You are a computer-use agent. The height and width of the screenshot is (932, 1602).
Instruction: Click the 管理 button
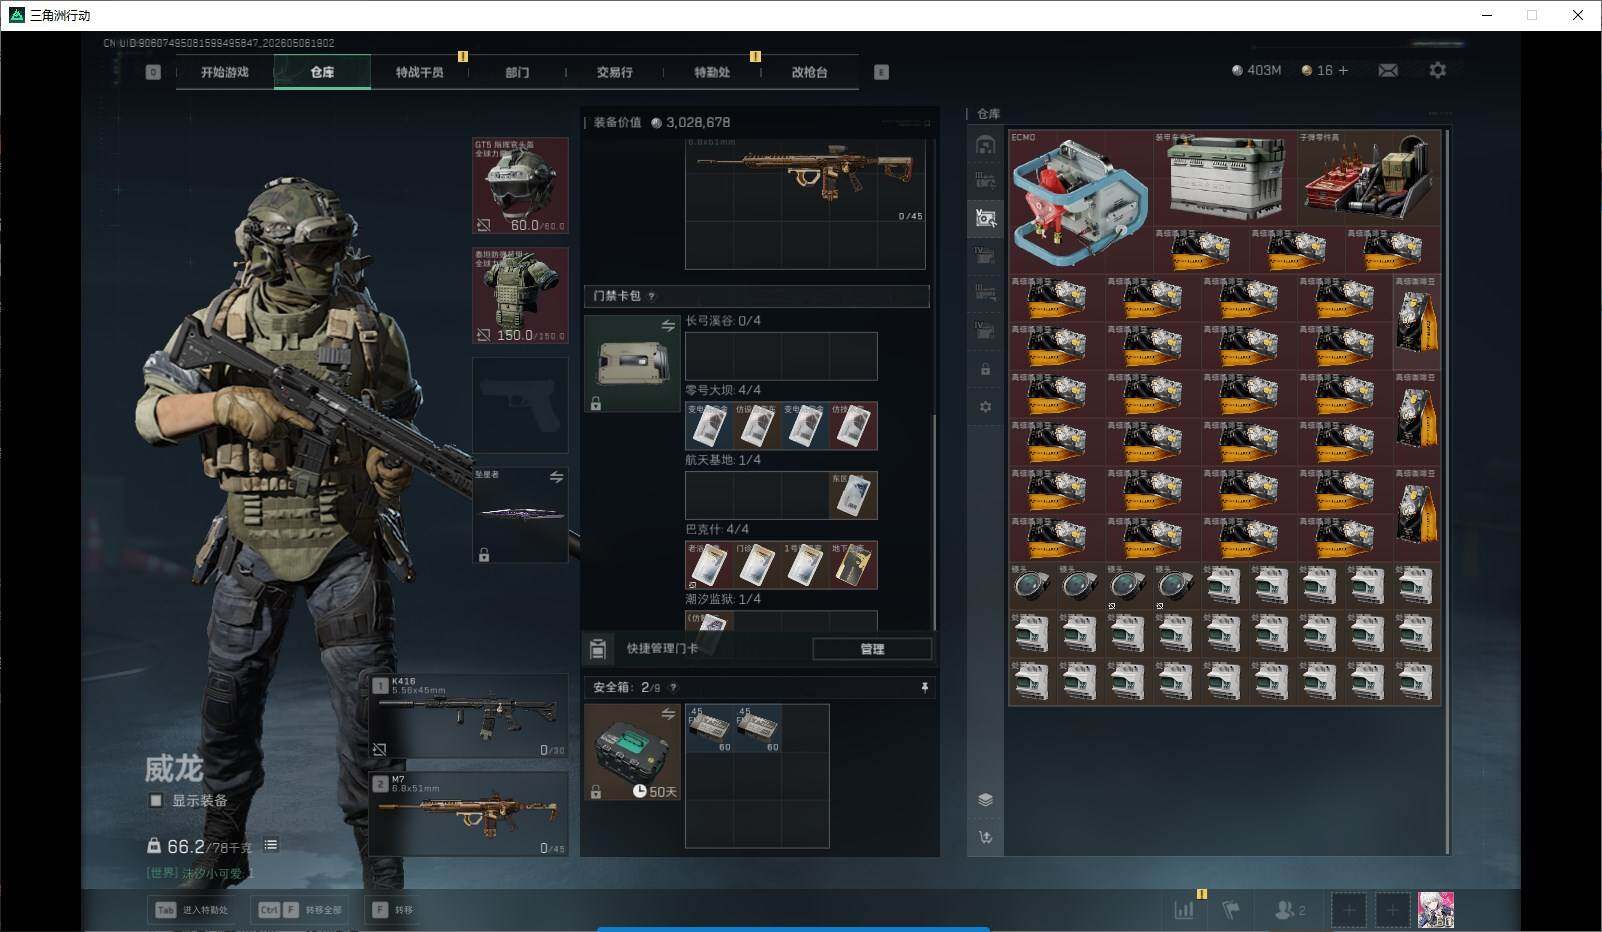coord(872,649)
